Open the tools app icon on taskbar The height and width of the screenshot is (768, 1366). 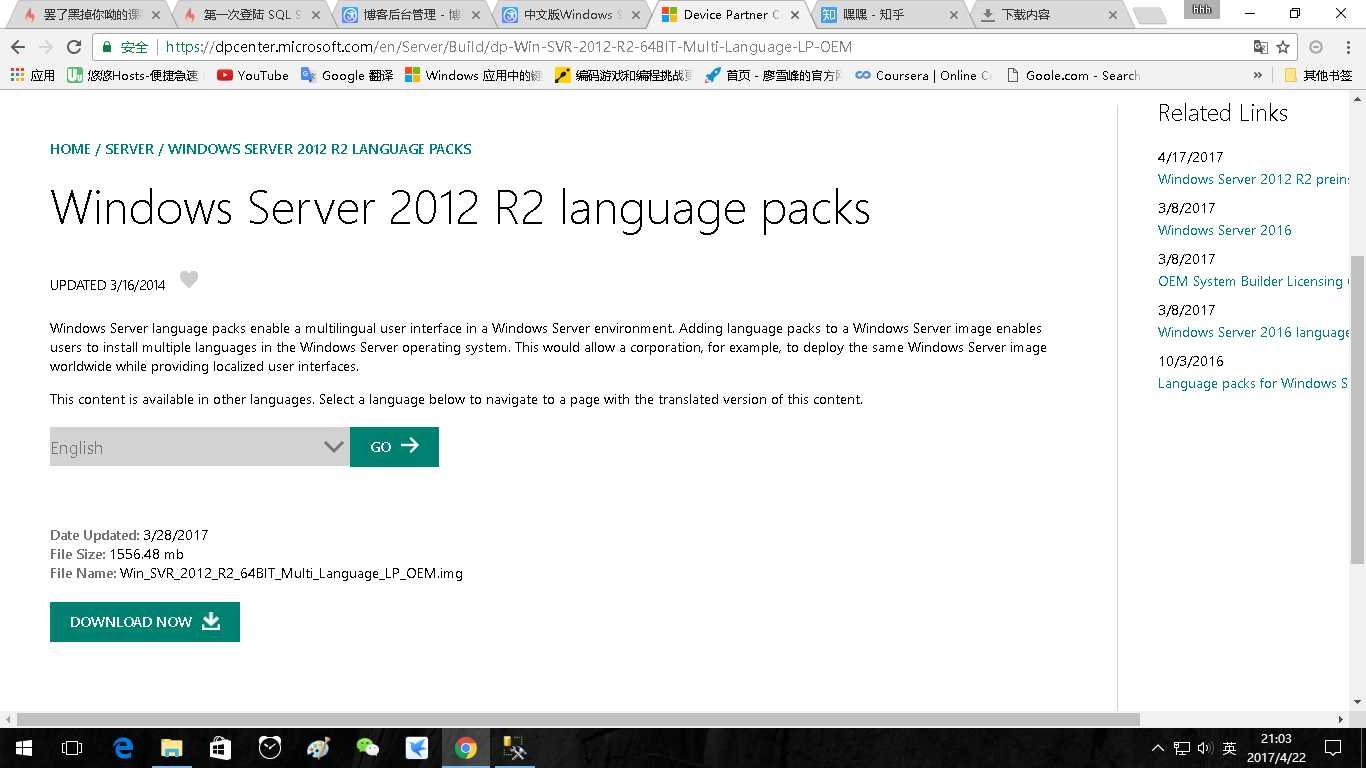514,748
